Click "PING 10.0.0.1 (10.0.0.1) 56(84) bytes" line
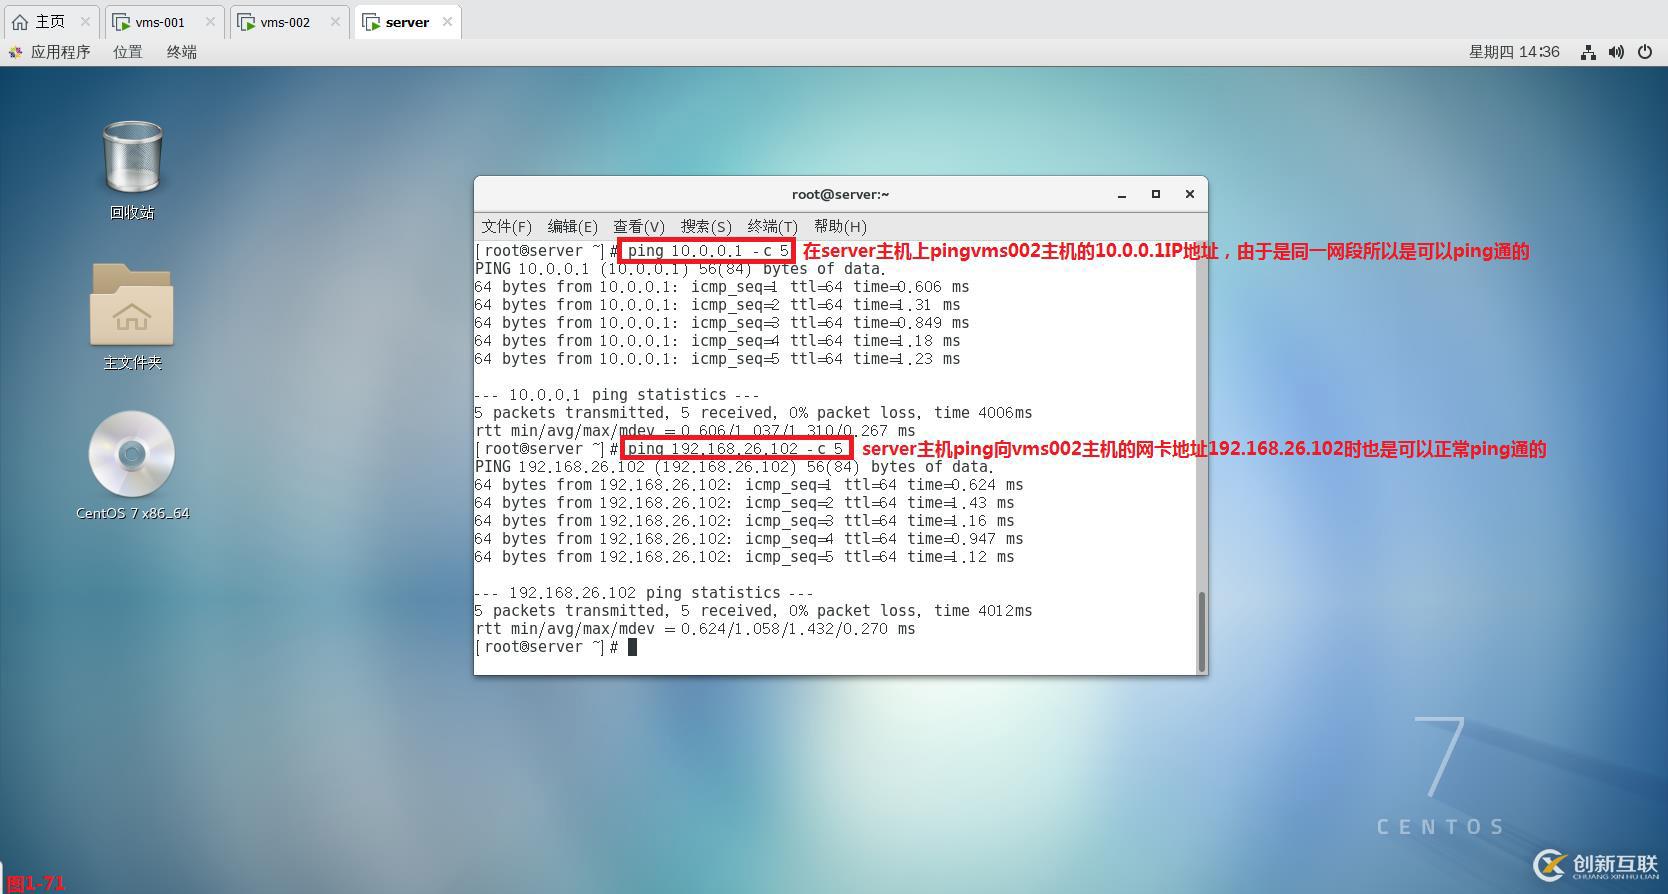The height and width of the screenshot is (894, 1668). [x=680, y=269]
